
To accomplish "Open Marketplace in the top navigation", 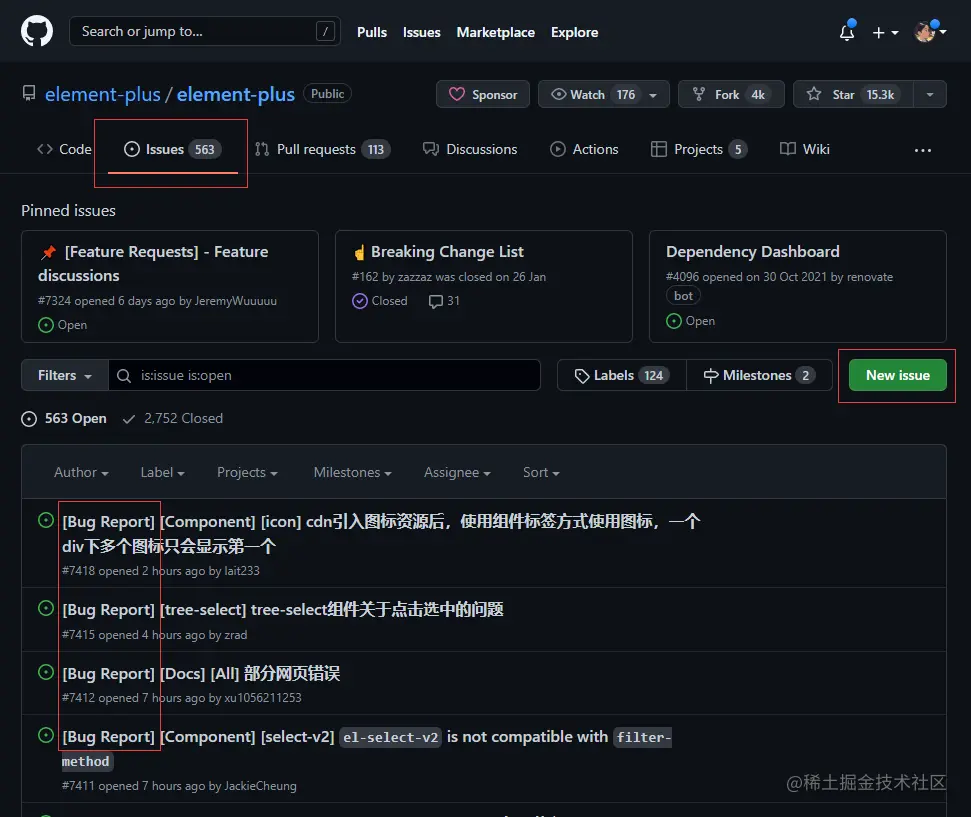I will (x=495, y=32).
